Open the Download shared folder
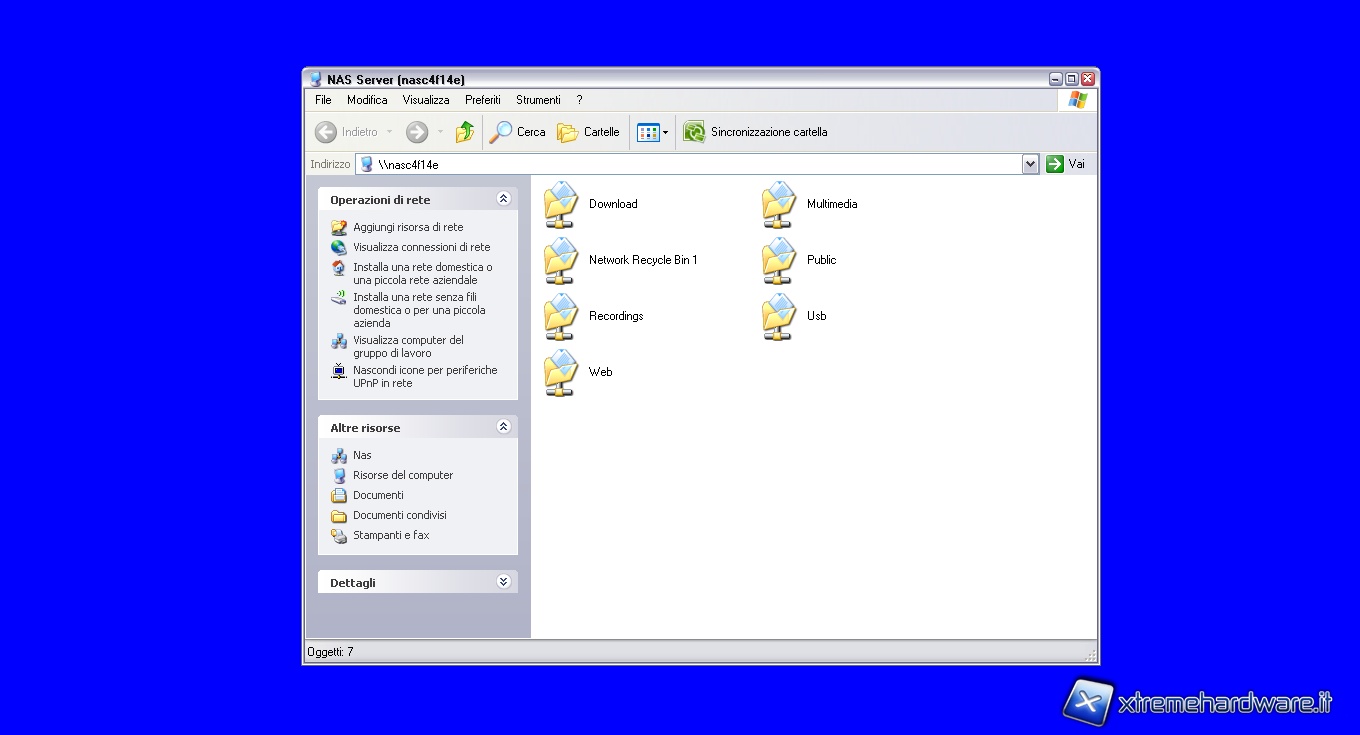 562,204
